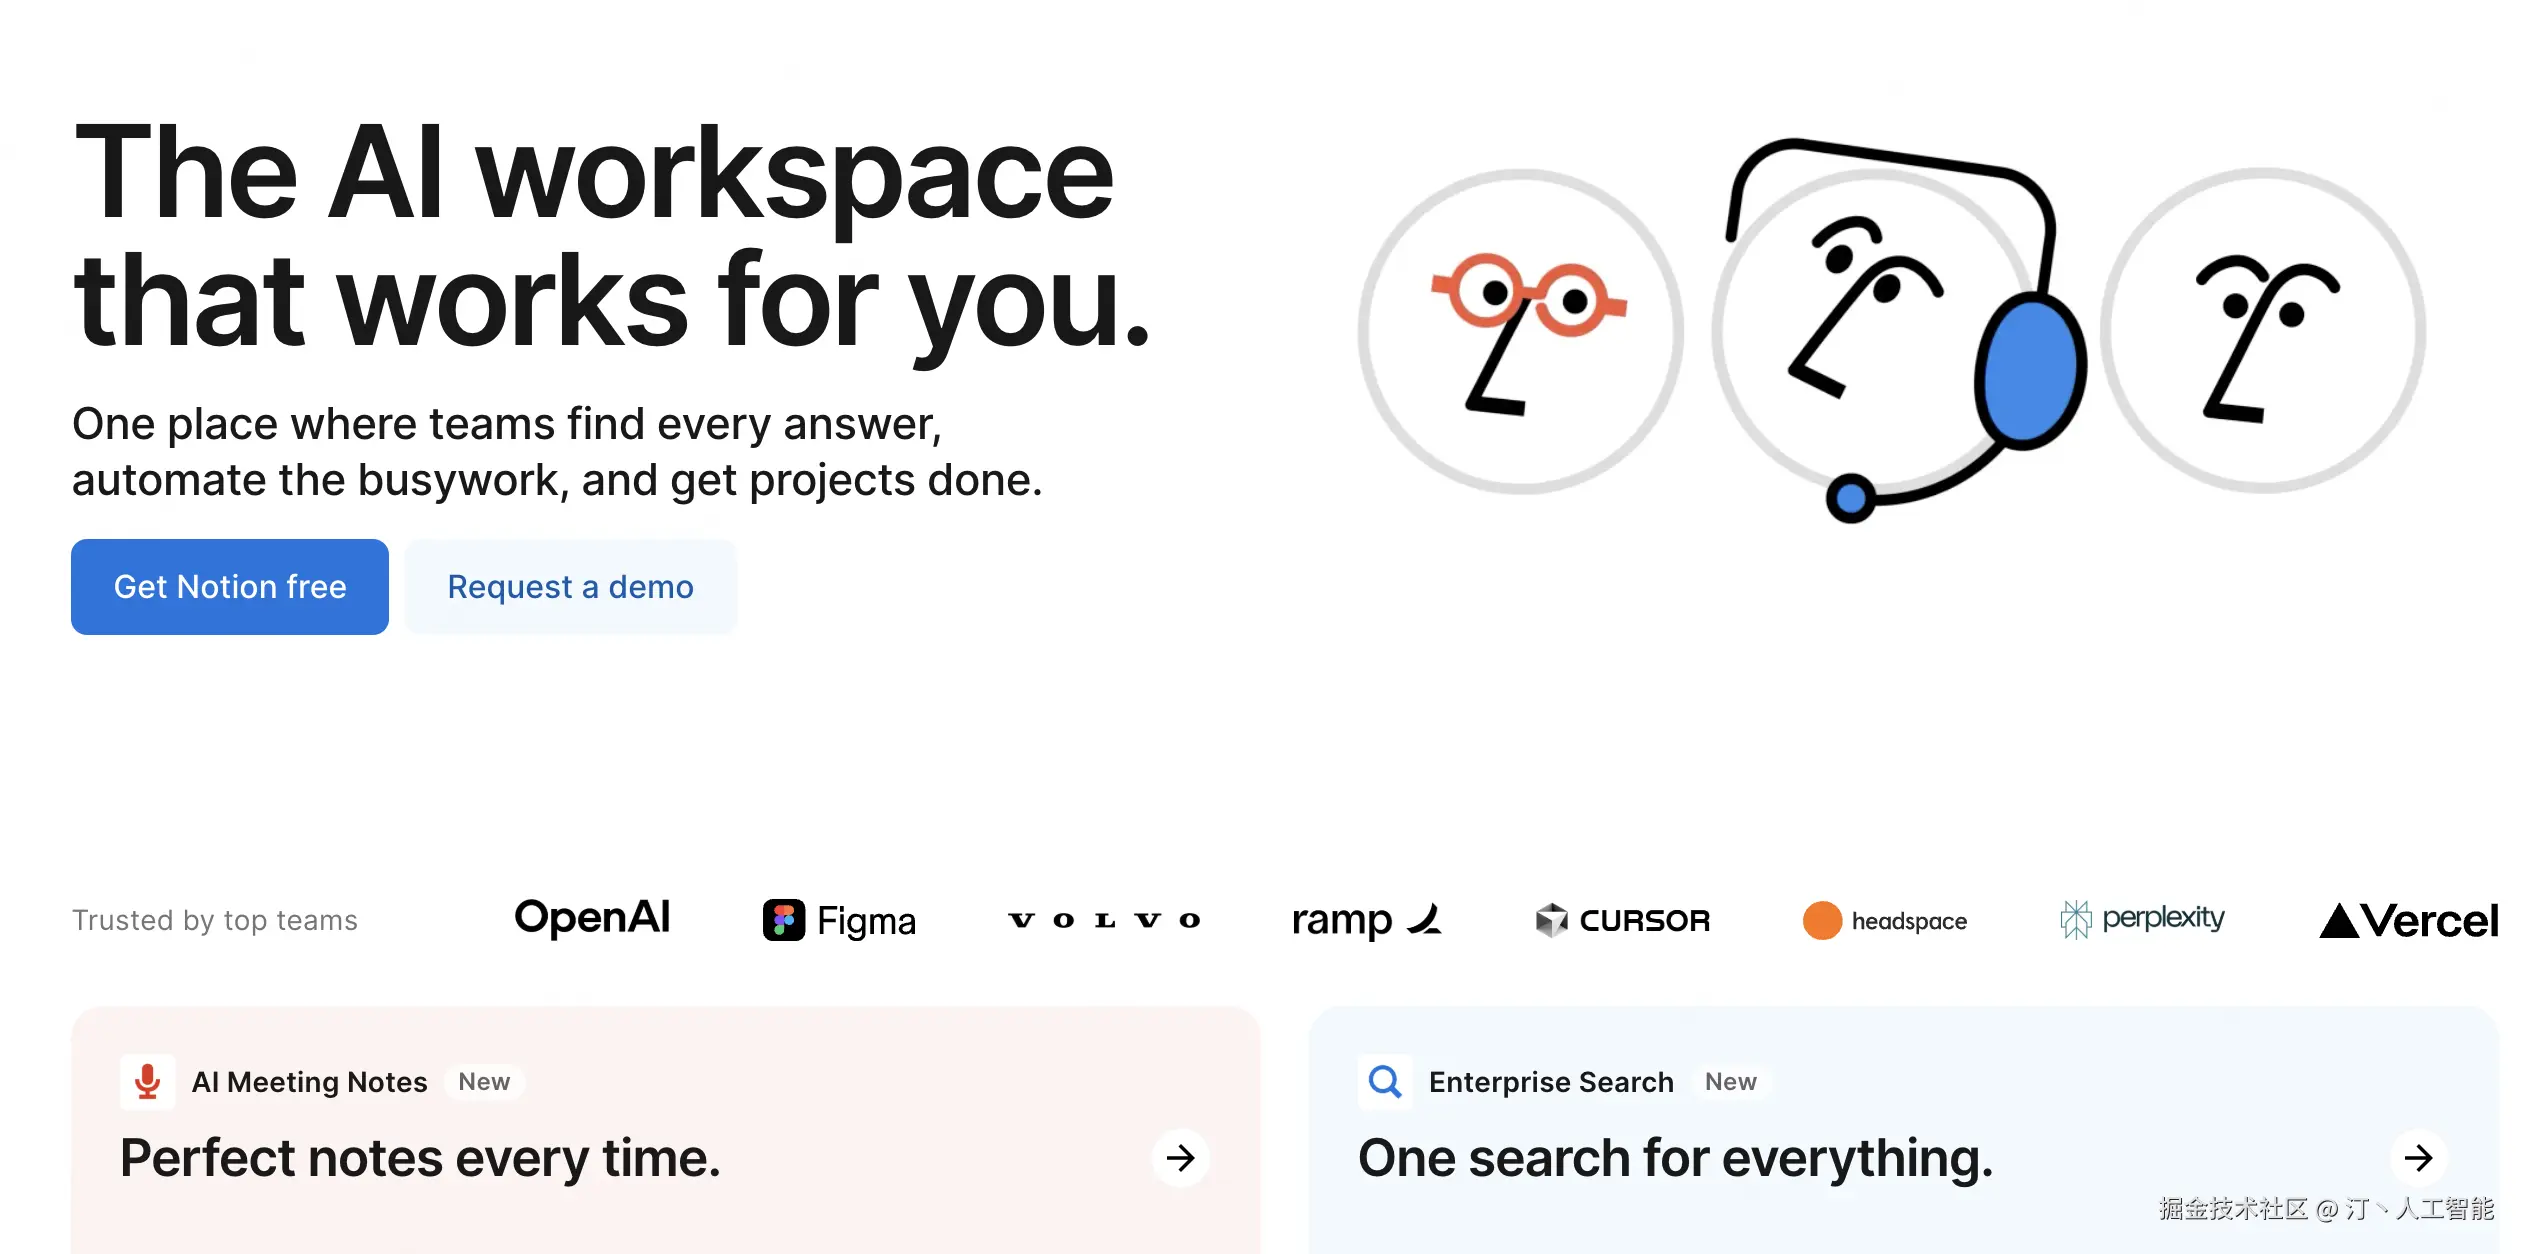
Task: Select the Enterprise Search label
Action: [1551, 1082]
